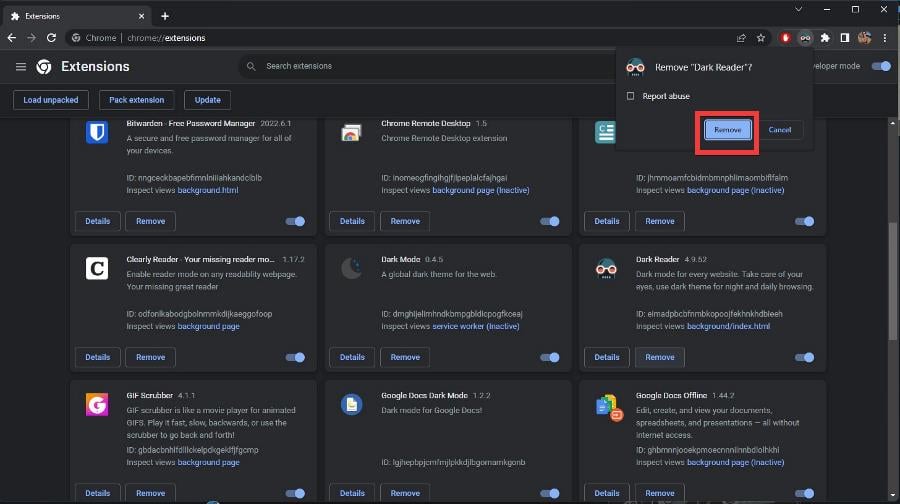Open the tab search chevron
The width and height of the screenshot is (900, 504).
tap(798, 9)
